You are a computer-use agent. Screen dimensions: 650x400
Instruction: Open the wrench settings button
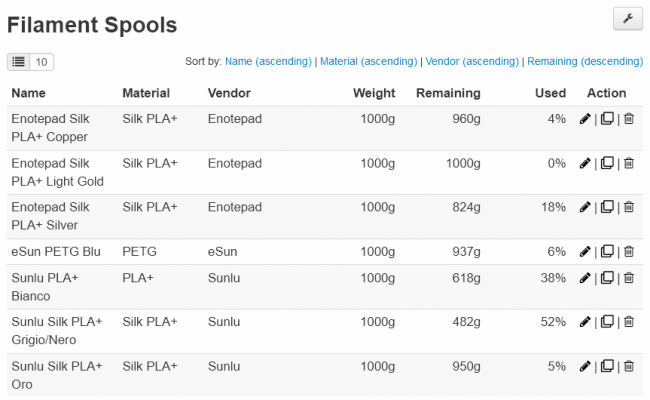(x=627, y=19)
